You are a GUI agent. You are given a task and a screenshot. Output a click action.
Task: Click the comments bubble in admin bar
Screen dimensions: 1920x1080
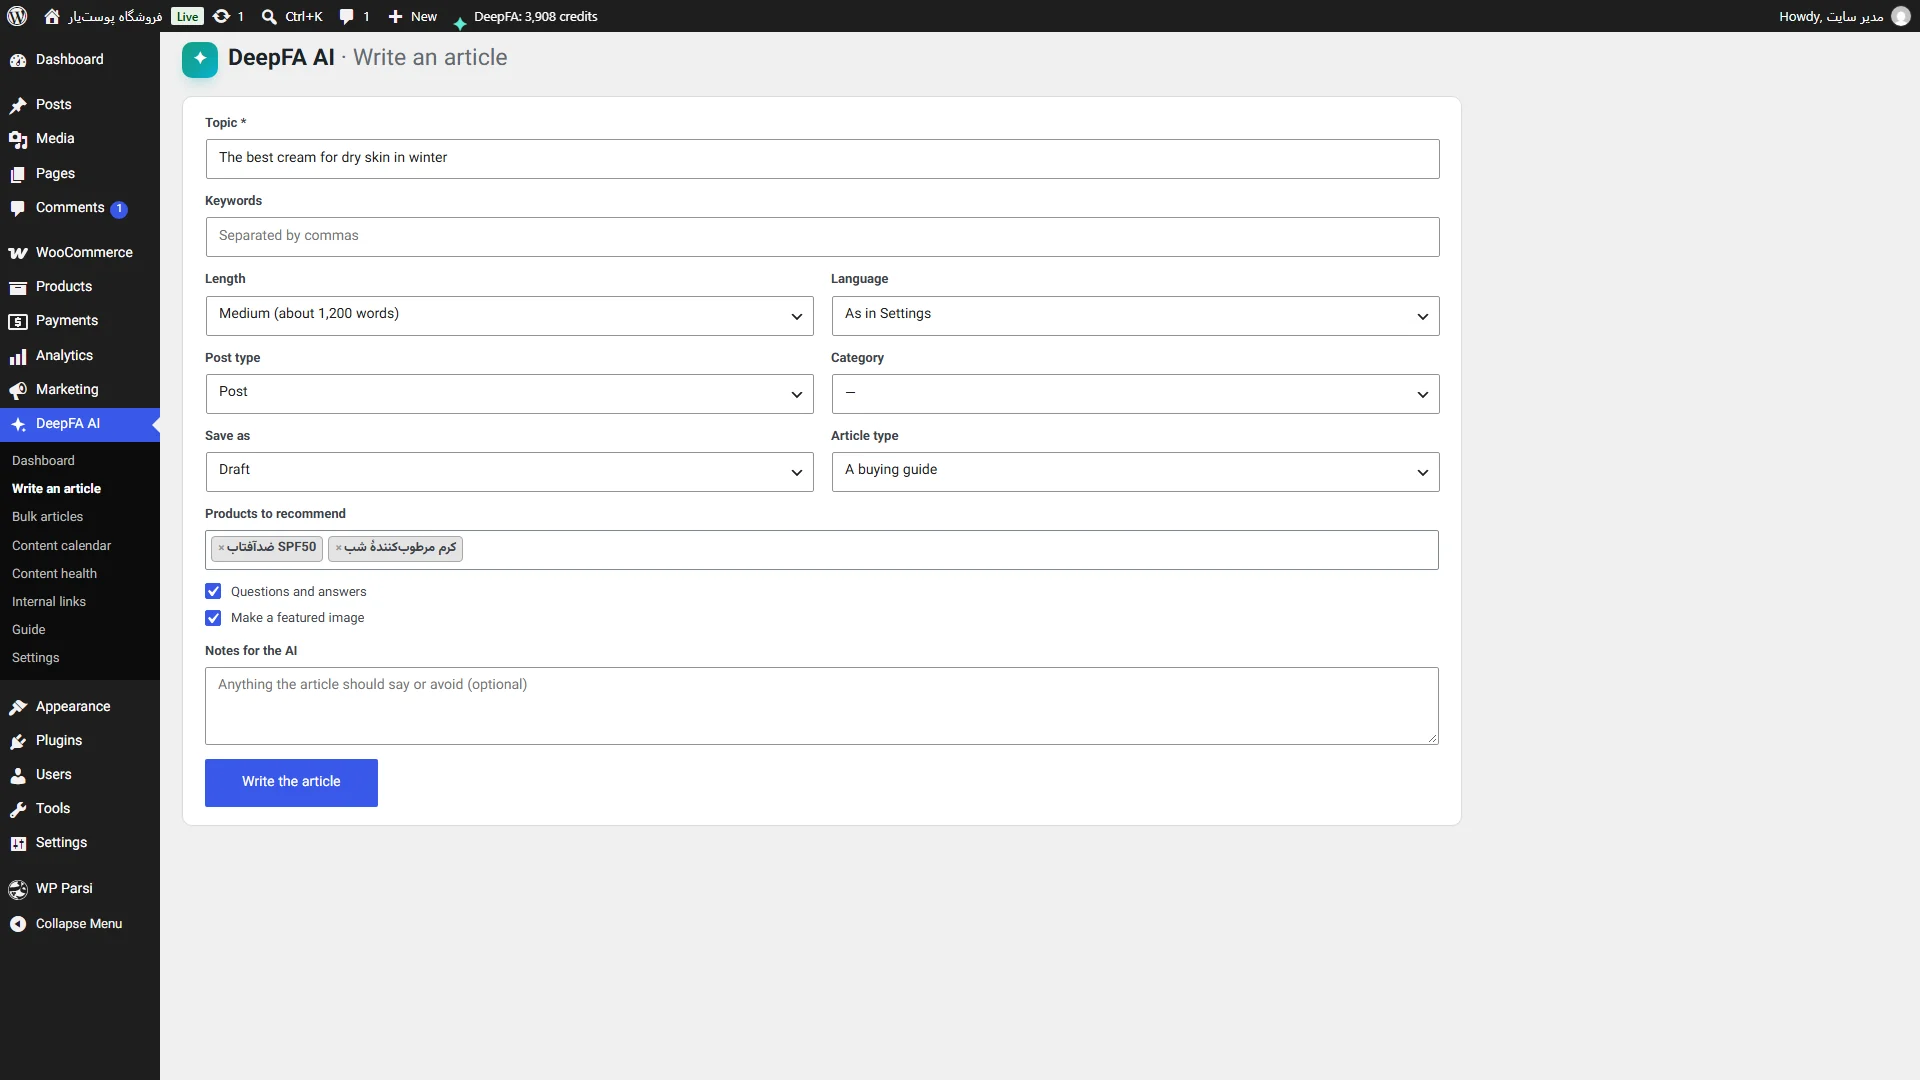click(x=346, y=16)
